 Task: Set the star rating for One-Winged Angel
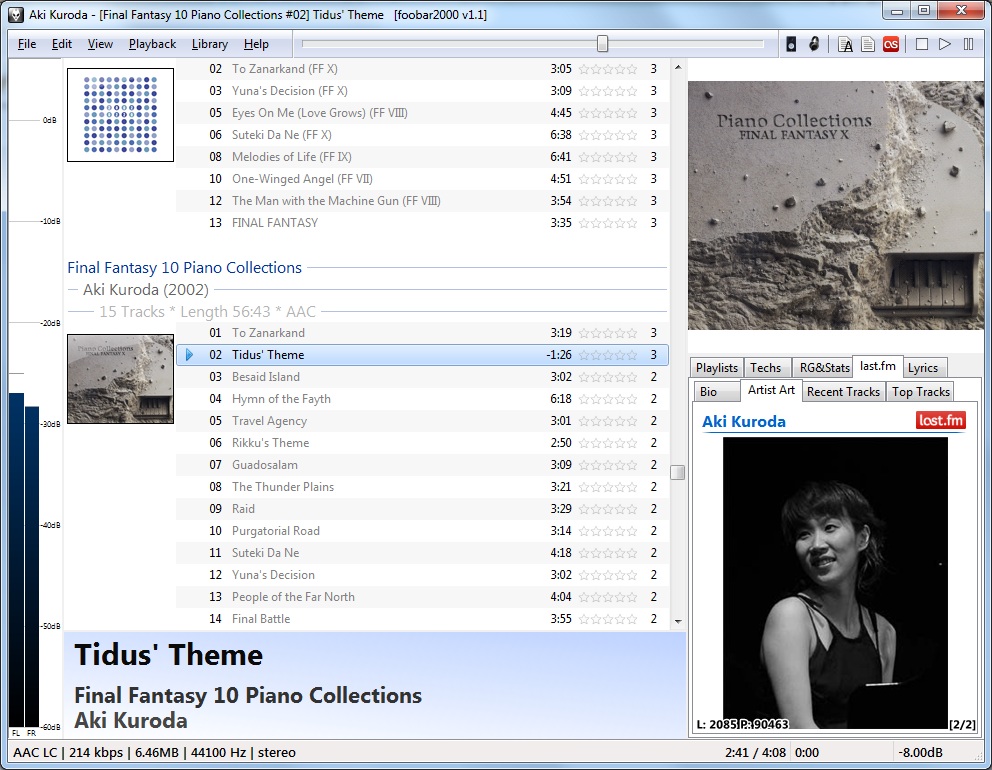click(607, 179)
